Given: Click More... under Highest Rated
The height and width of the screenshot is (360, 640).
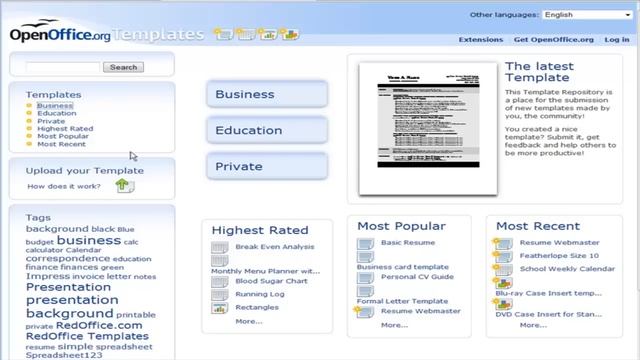Looking at the screenshot, I should (x=249, y=322).
